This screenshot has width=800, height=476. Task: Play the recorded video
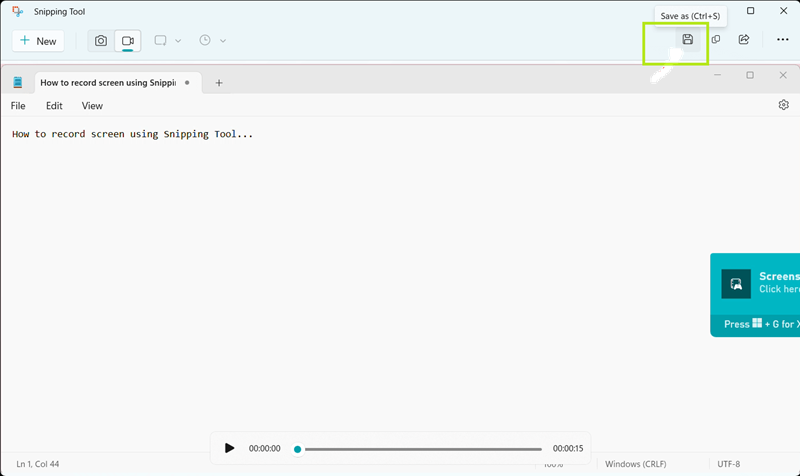pos(230,448)
